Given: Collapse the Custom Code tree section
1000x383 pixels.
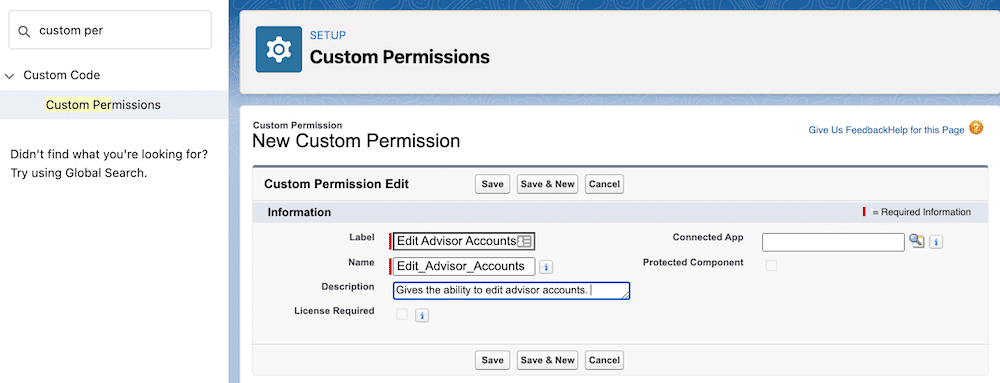Looking at the screenshot, I should click(x=9, y=76).
